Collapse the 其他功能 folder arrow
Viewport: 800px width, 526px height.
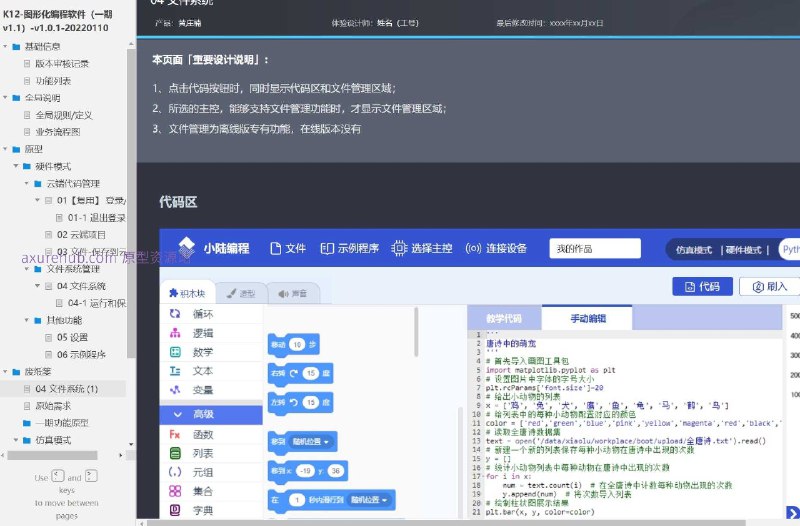[x=27, y=320]
